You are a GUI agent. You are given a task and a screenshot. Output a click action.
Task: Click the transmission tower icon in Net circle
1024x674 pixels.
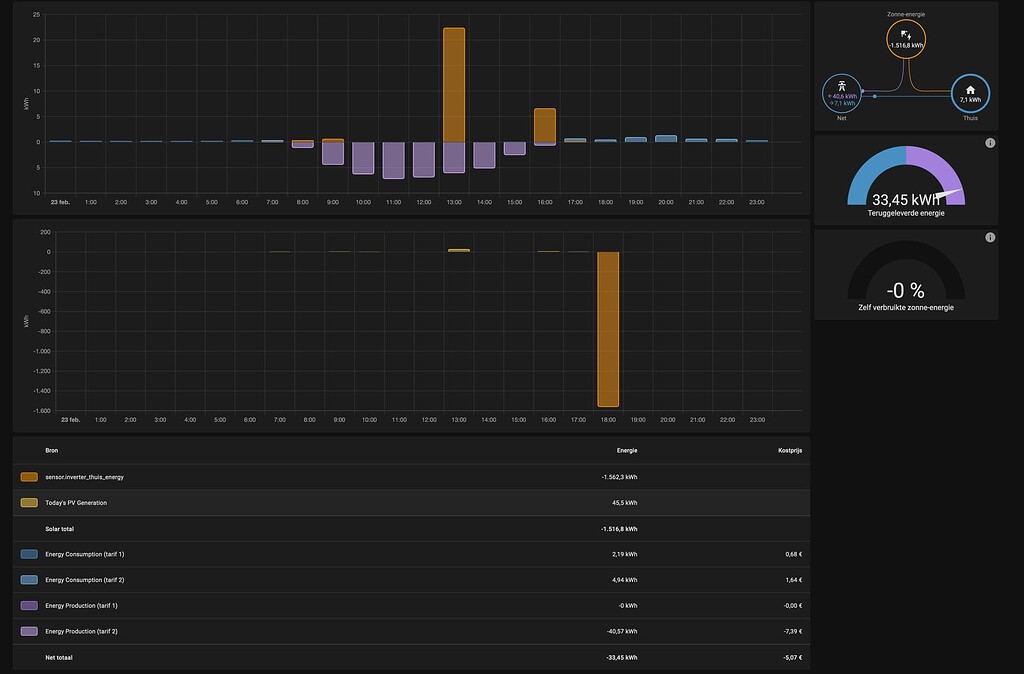[841, 86]
